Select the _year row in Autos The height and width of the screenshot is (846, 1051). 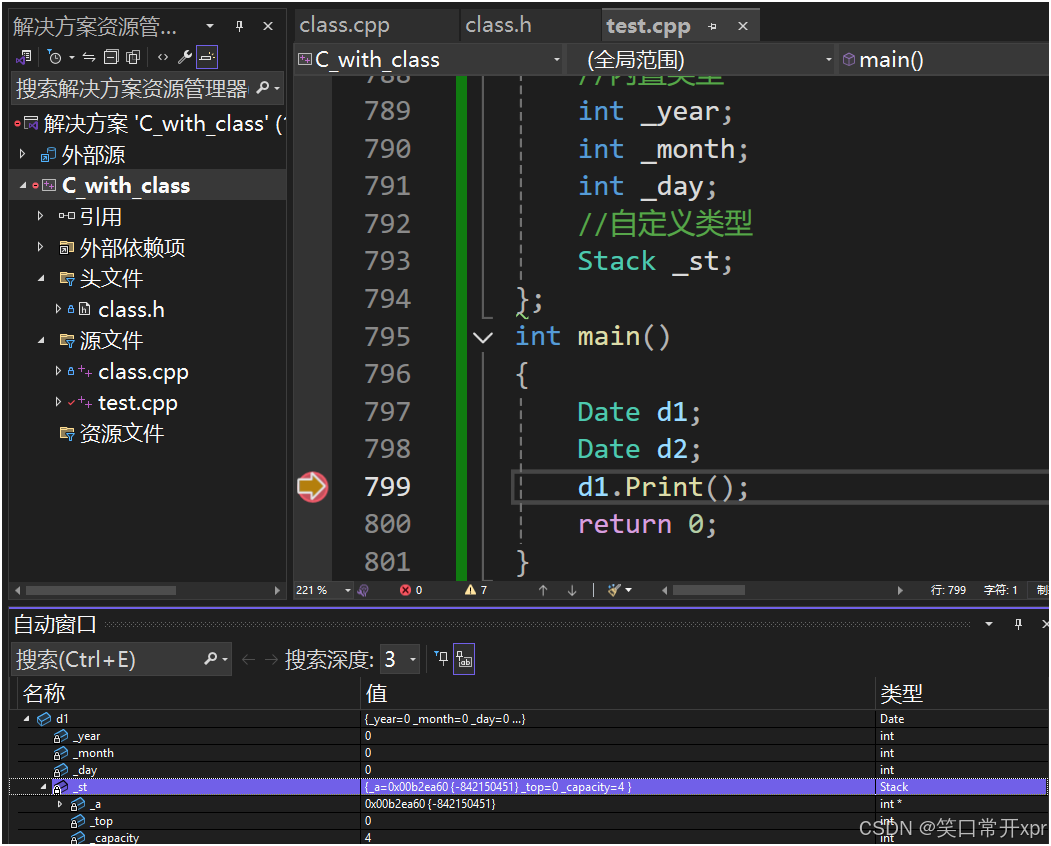(x=530, y=736)
